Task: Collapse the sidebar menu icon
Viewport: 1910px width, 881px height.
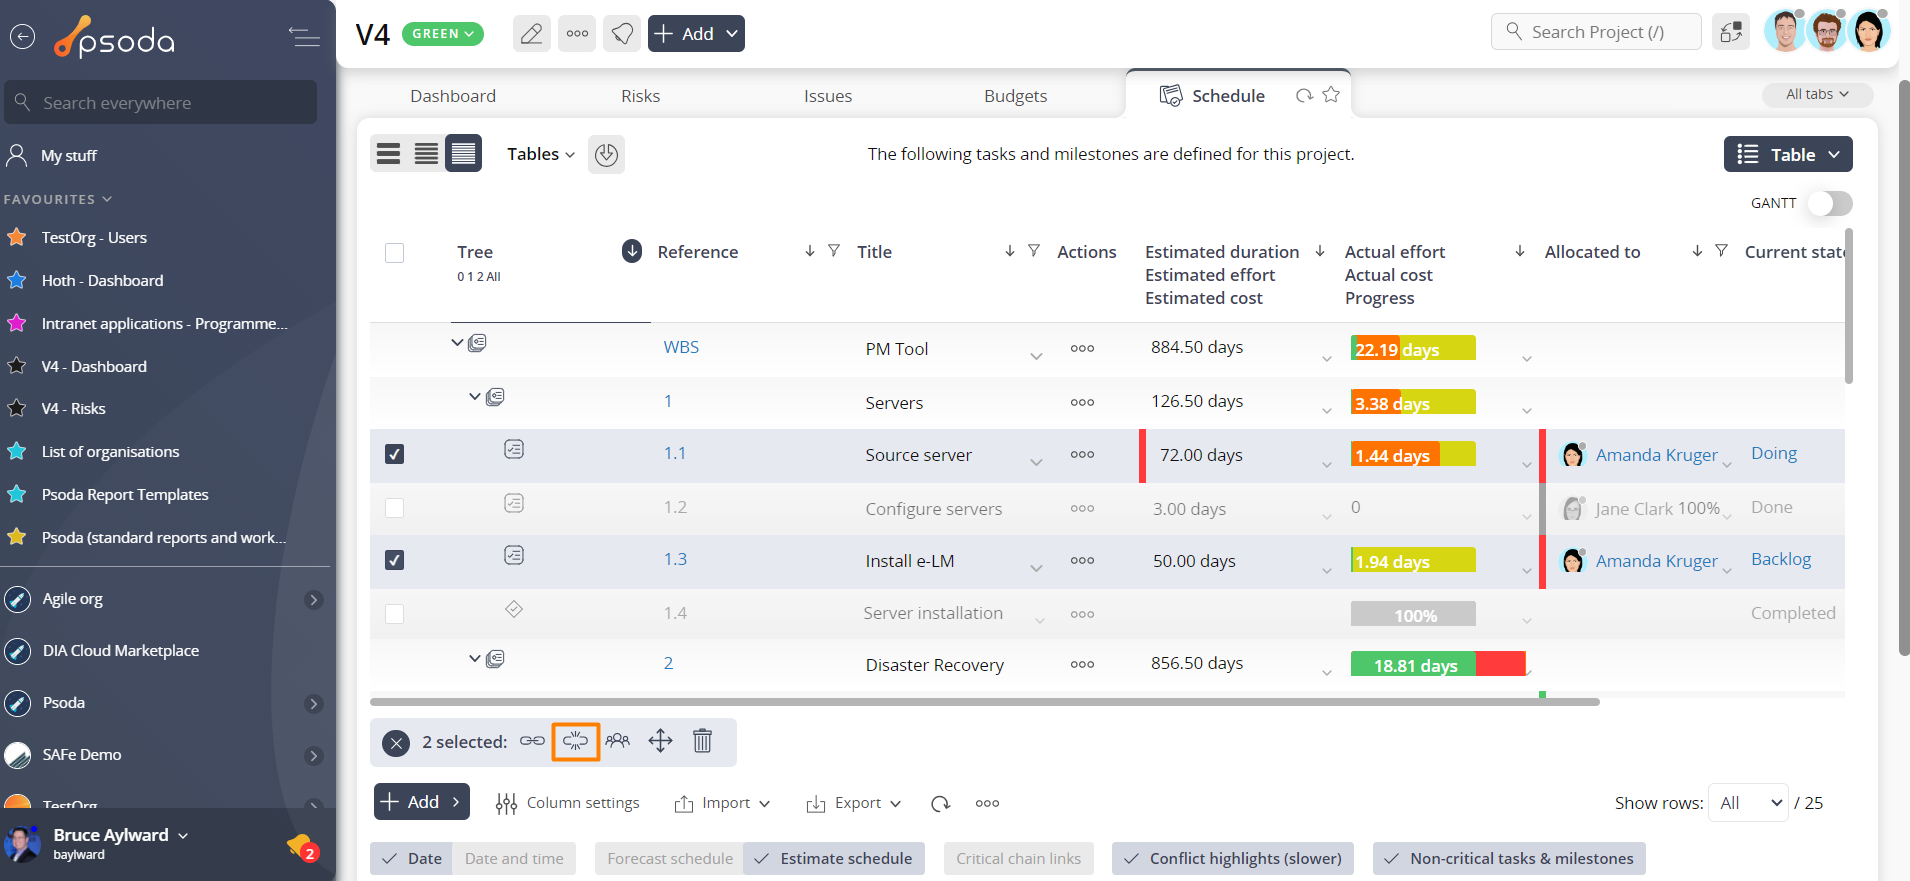Action: point(304,37)
